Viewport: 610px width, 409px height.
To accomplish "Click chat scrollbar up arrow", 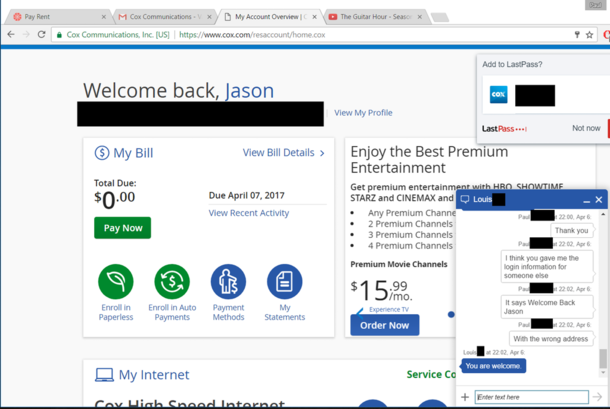I will click(603, 214).
